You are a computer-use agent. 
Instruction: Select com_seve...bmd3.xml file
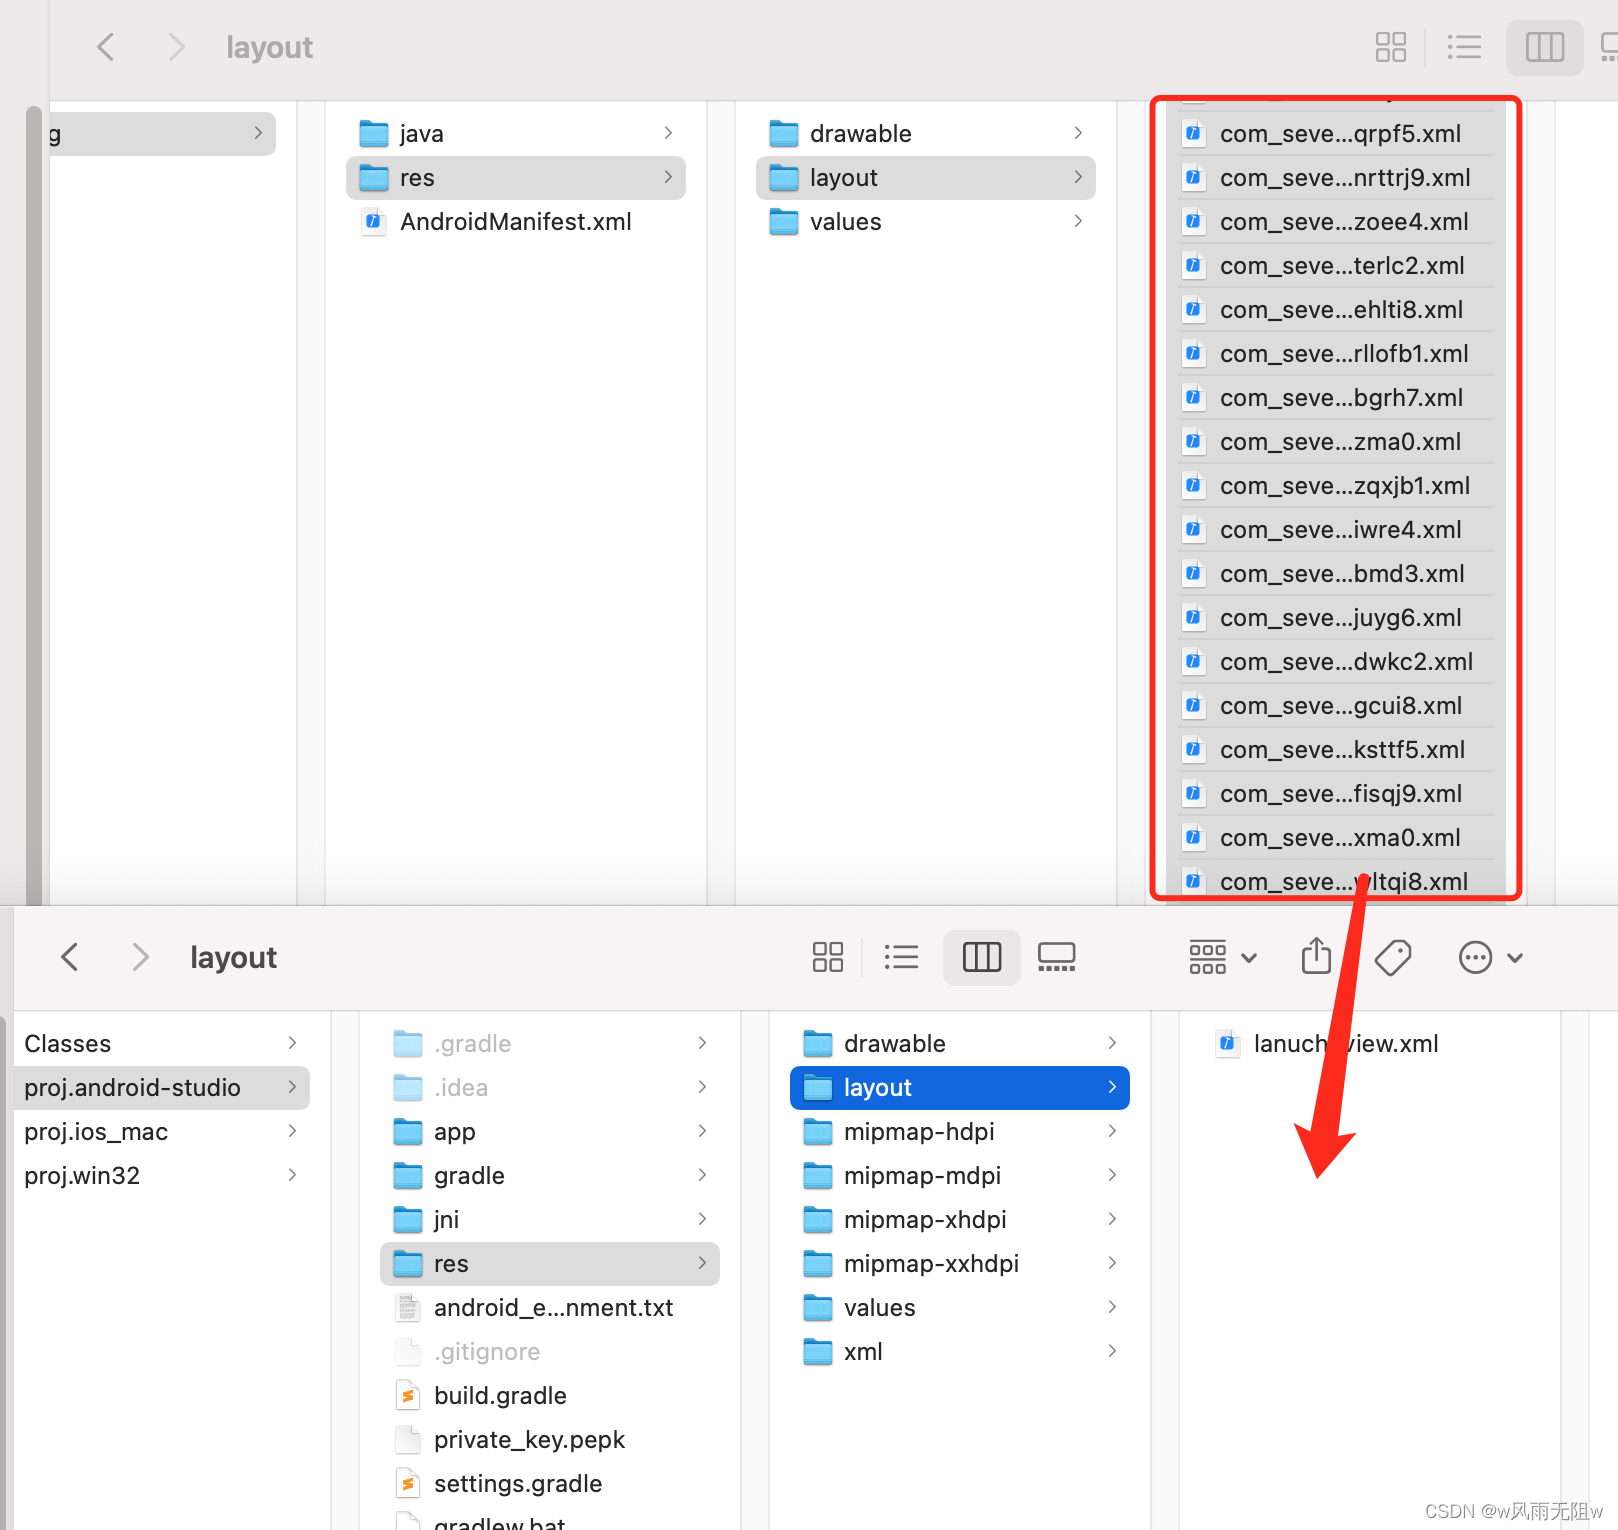click(1336, 573)
